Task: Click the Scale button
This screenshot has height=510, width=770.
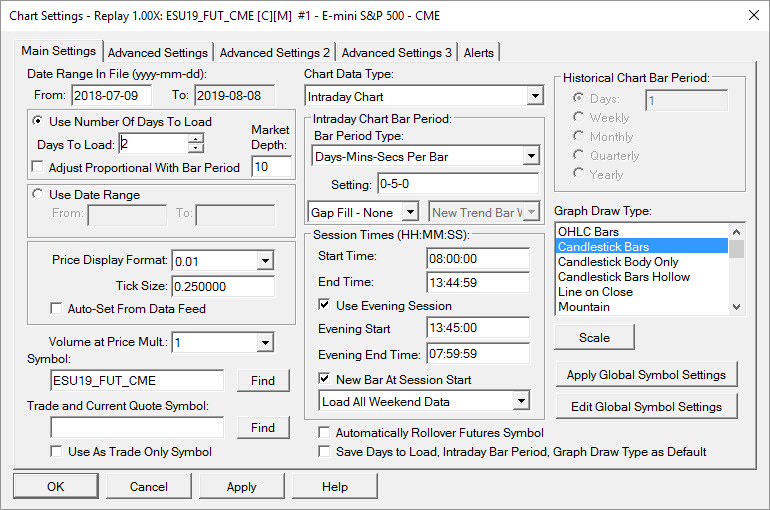Action: click(x=594, y=337)
